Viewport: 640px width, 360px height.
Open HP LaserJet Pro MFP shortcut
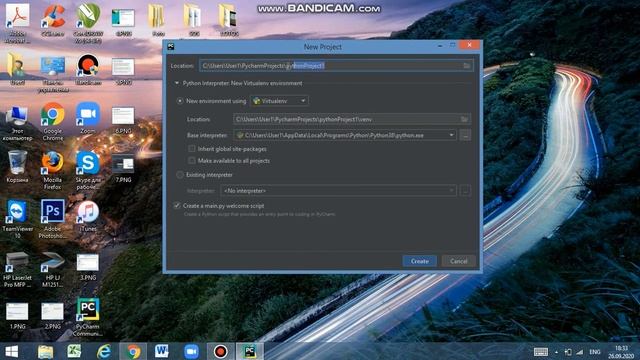tap(18, 269)
